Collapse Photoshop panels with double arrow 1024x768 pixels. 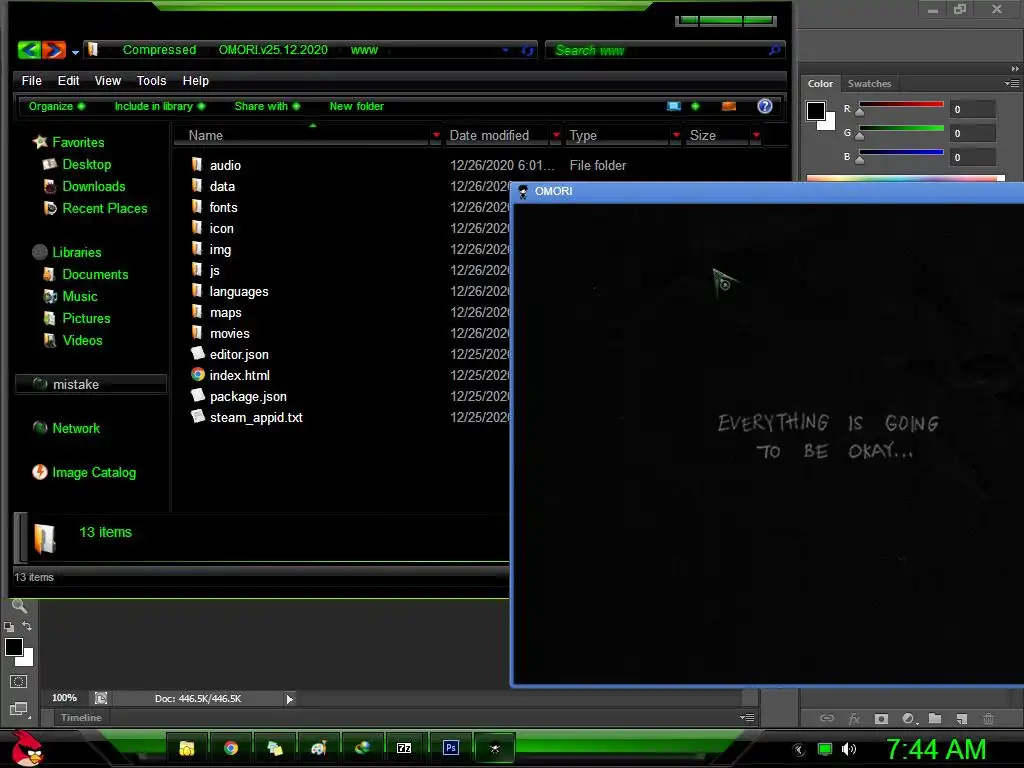1014,69
